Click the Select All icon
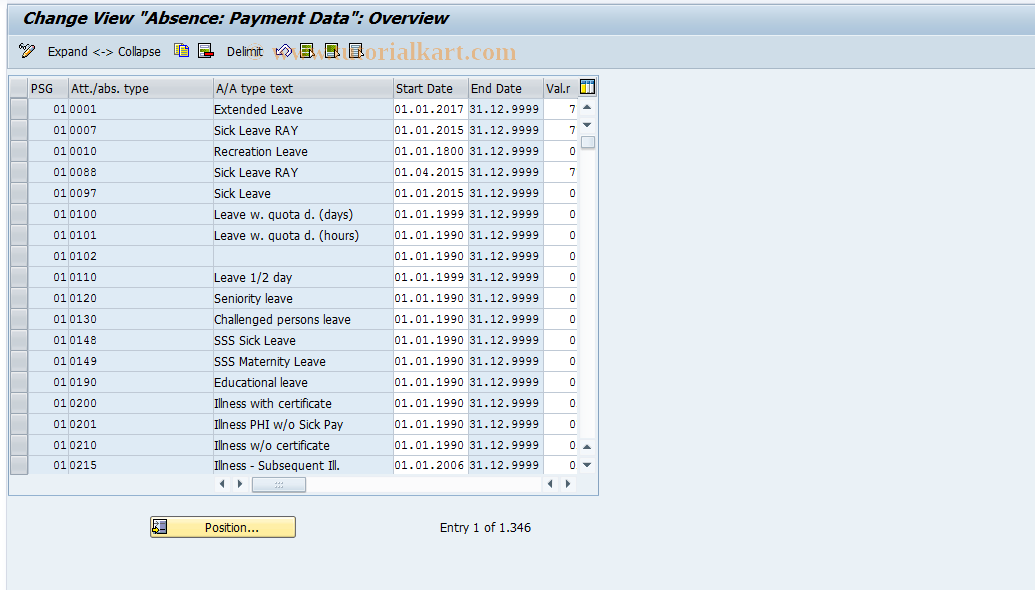The height and width of the screenshot is (590, 1035). tap(307, 51)
